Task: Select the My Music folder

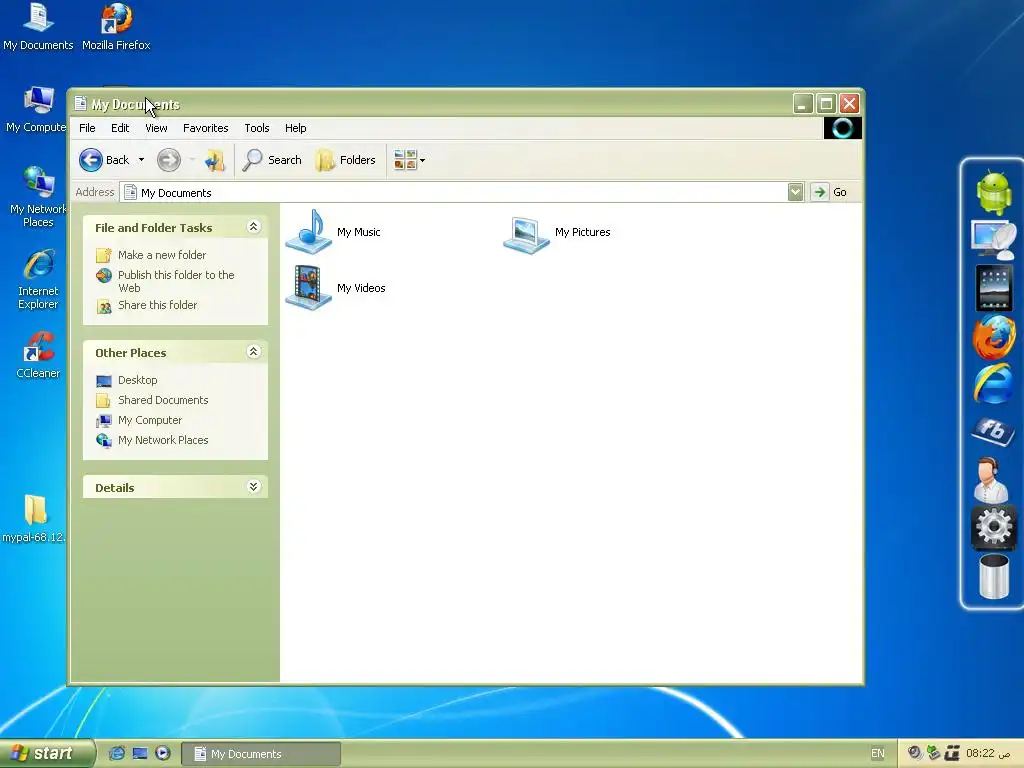Action: pos(333,232)
